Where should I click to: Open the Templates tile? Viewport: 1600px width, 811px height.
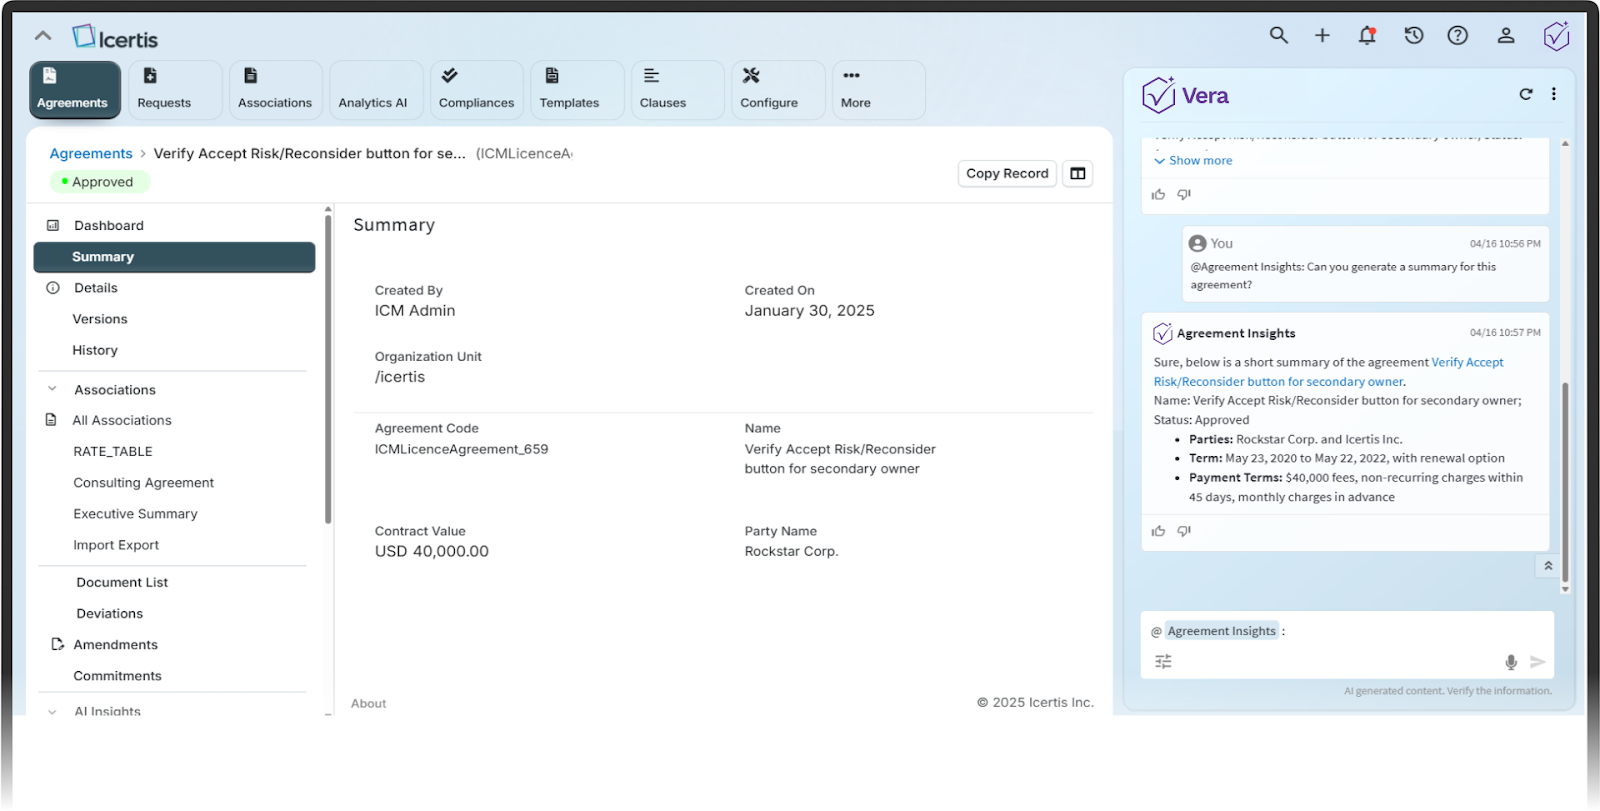577,89
